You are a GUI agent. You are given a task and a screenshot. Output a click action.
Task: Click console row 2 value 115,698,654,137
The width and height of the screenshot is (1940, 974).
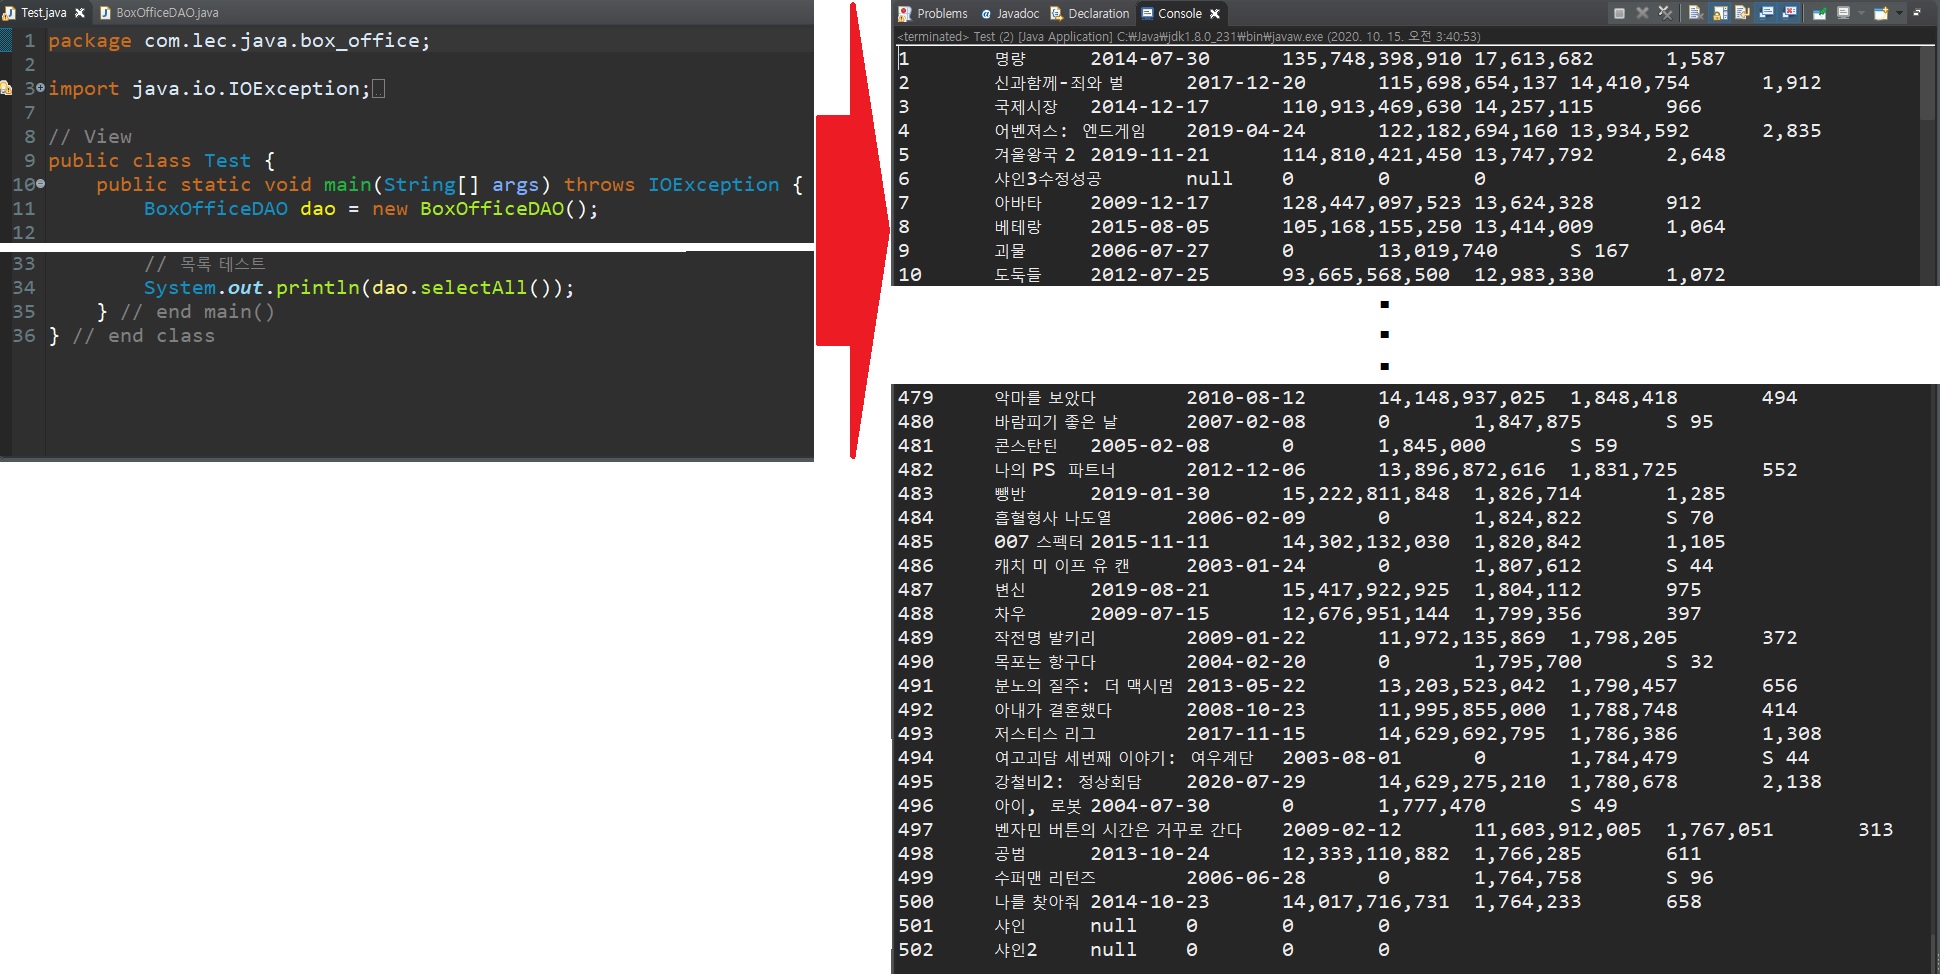[1468, 83]
